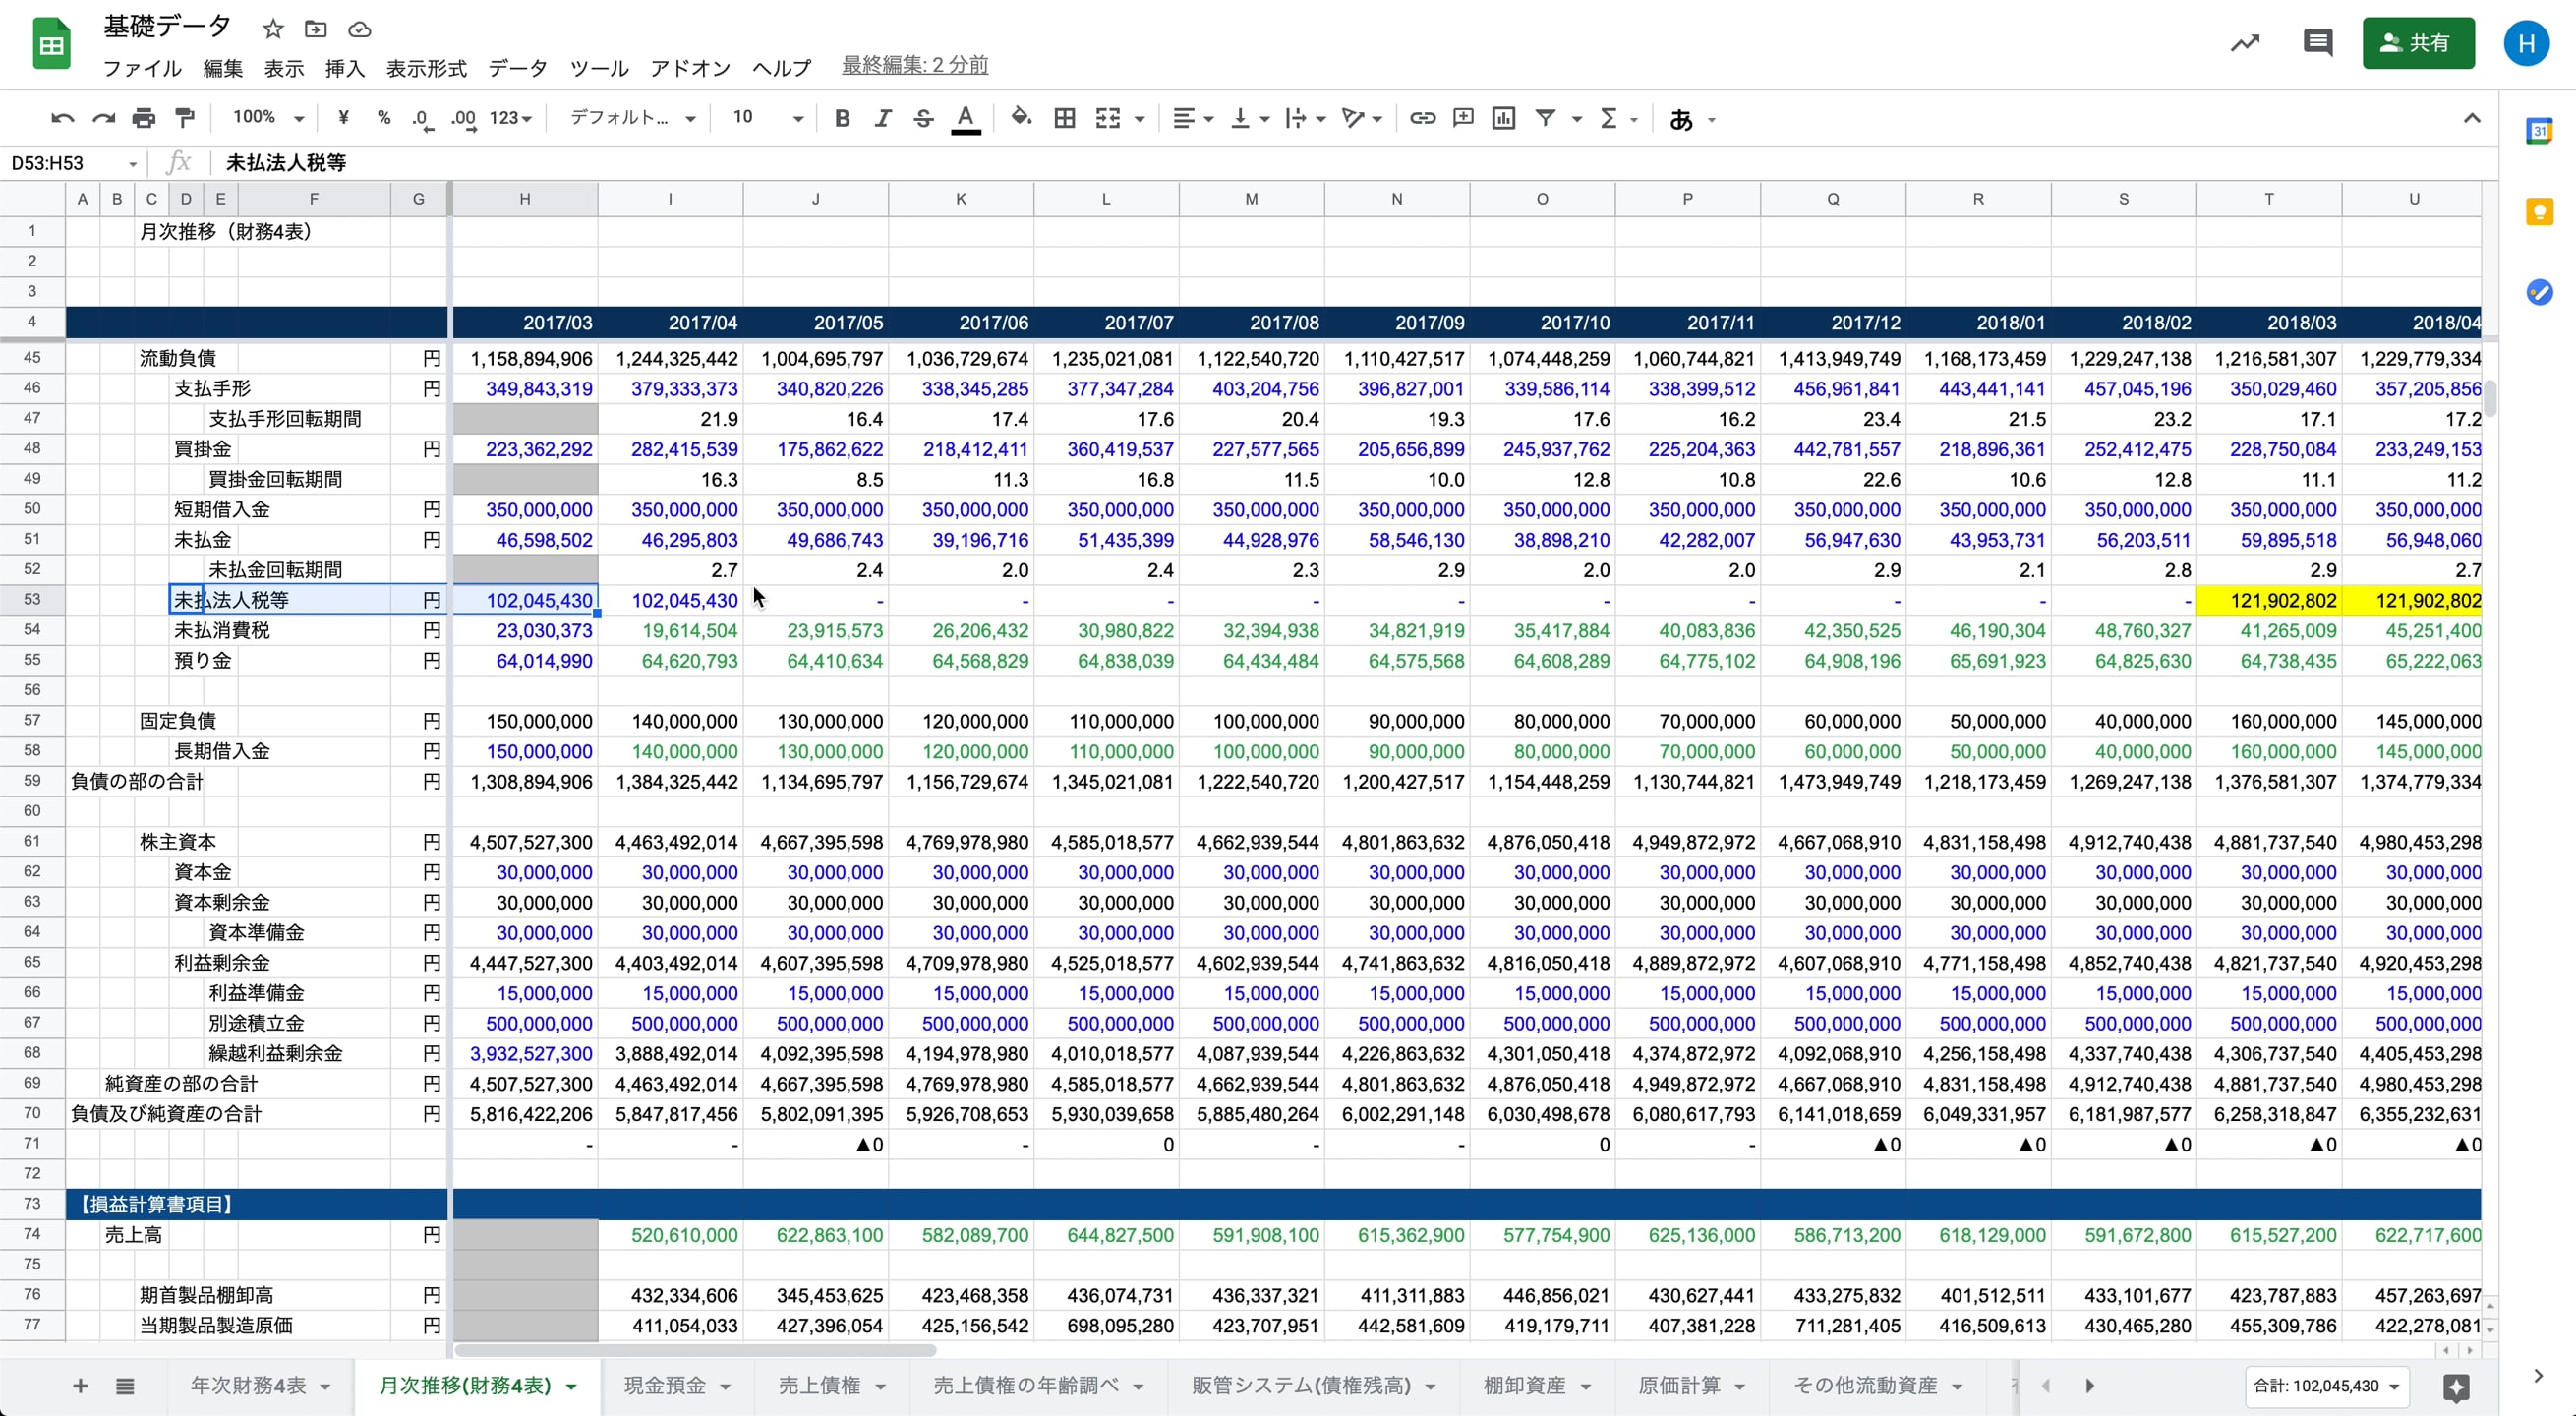Click the paint format roller icon
Screen dimensions: 2576x1416
[185, 118]
